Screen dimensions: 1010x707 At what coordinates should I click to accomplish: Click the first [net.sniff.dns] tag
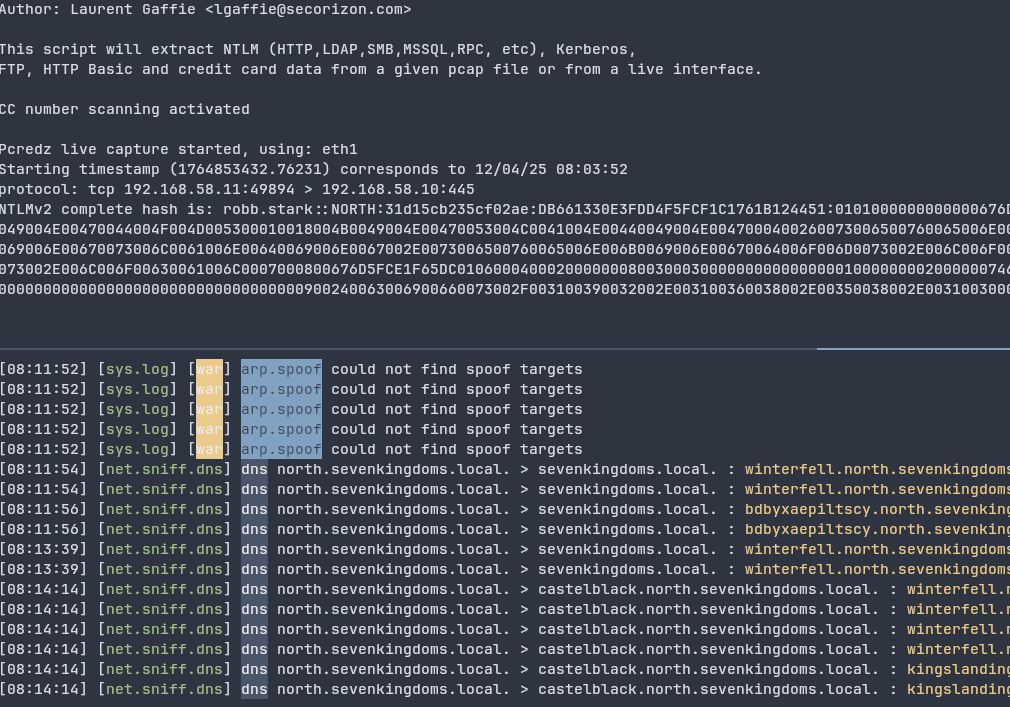pos(165,469)
